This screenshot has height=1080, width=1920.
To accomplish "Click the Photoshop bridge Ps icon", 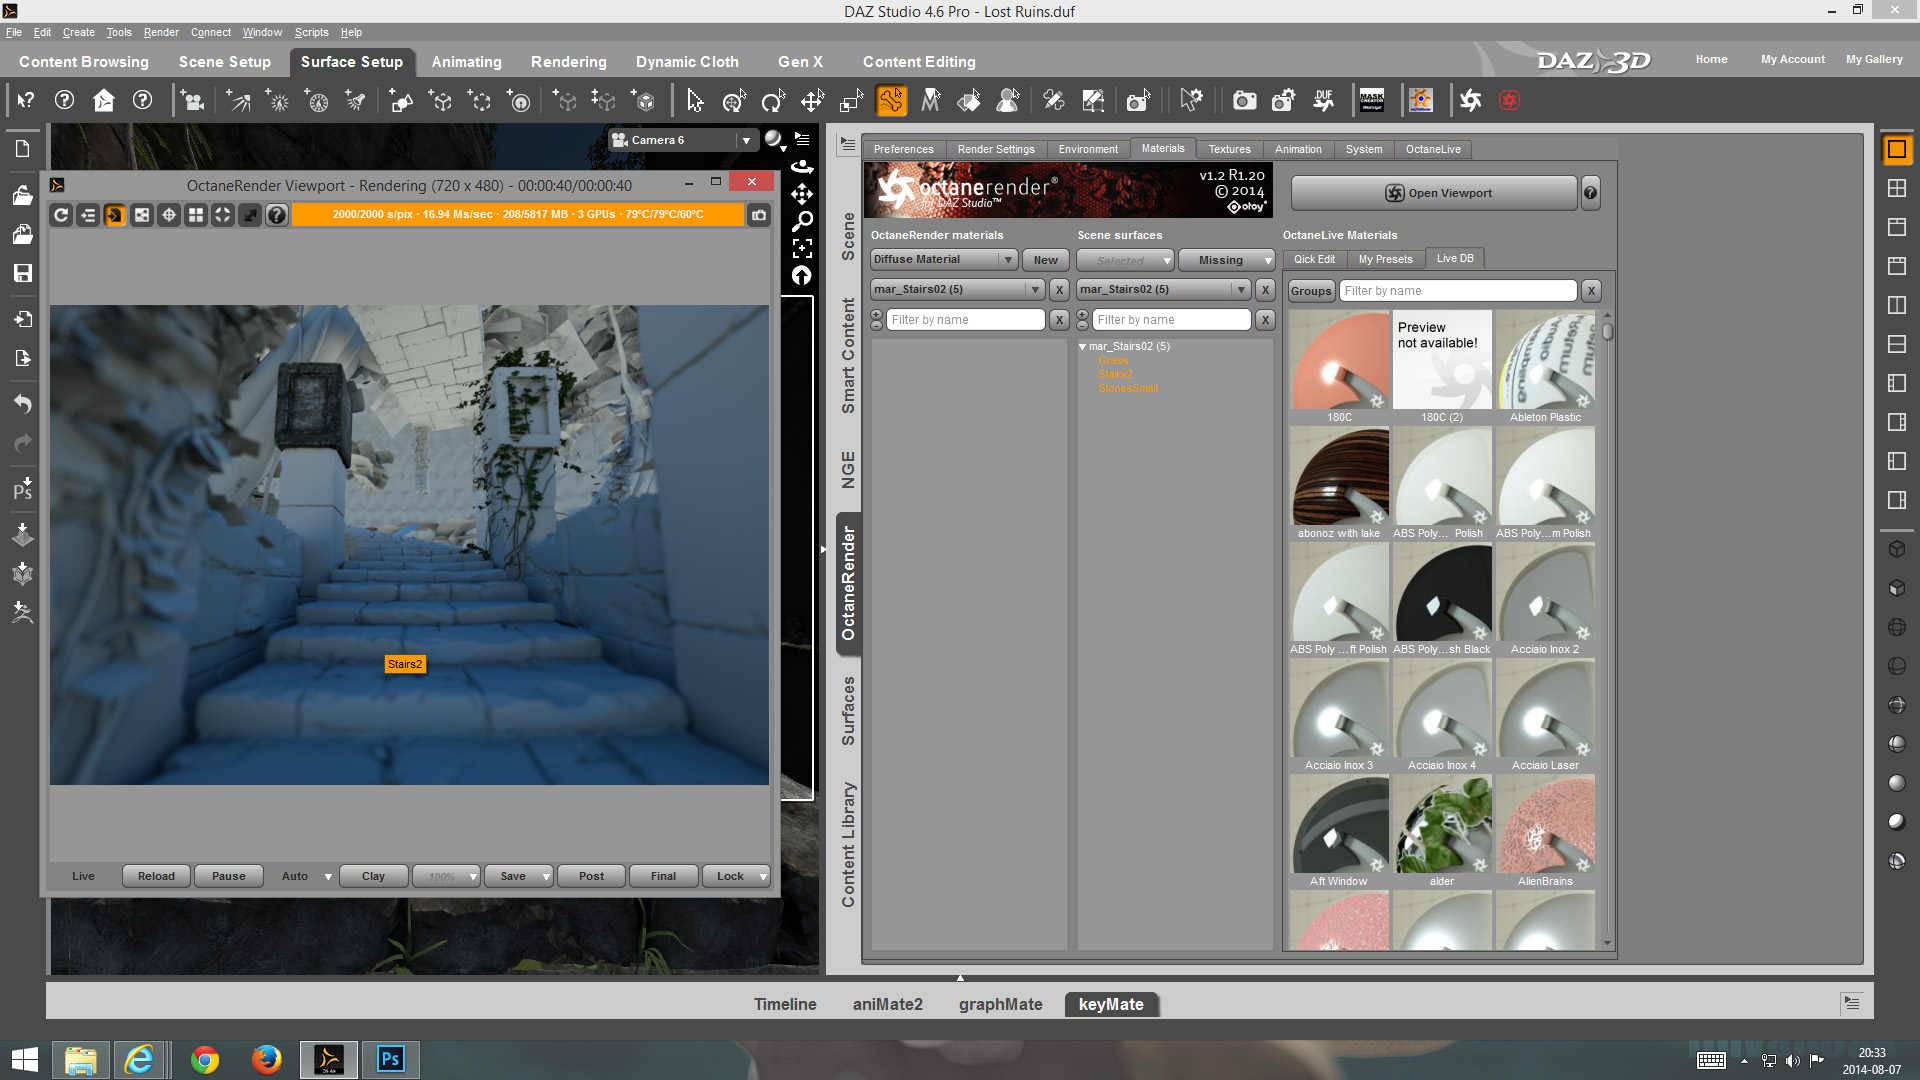I will click(x=22, y=489).
